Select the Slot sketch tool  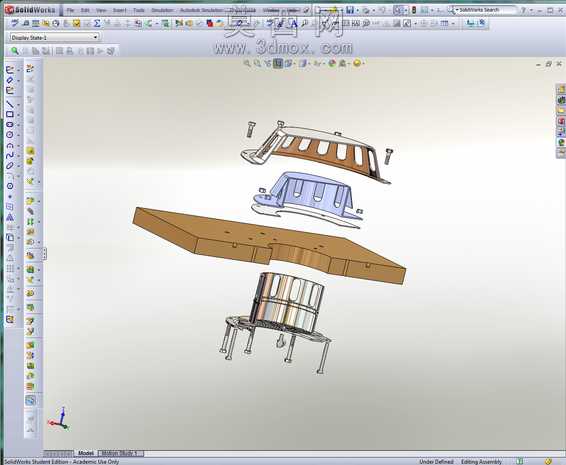[10, 125]
